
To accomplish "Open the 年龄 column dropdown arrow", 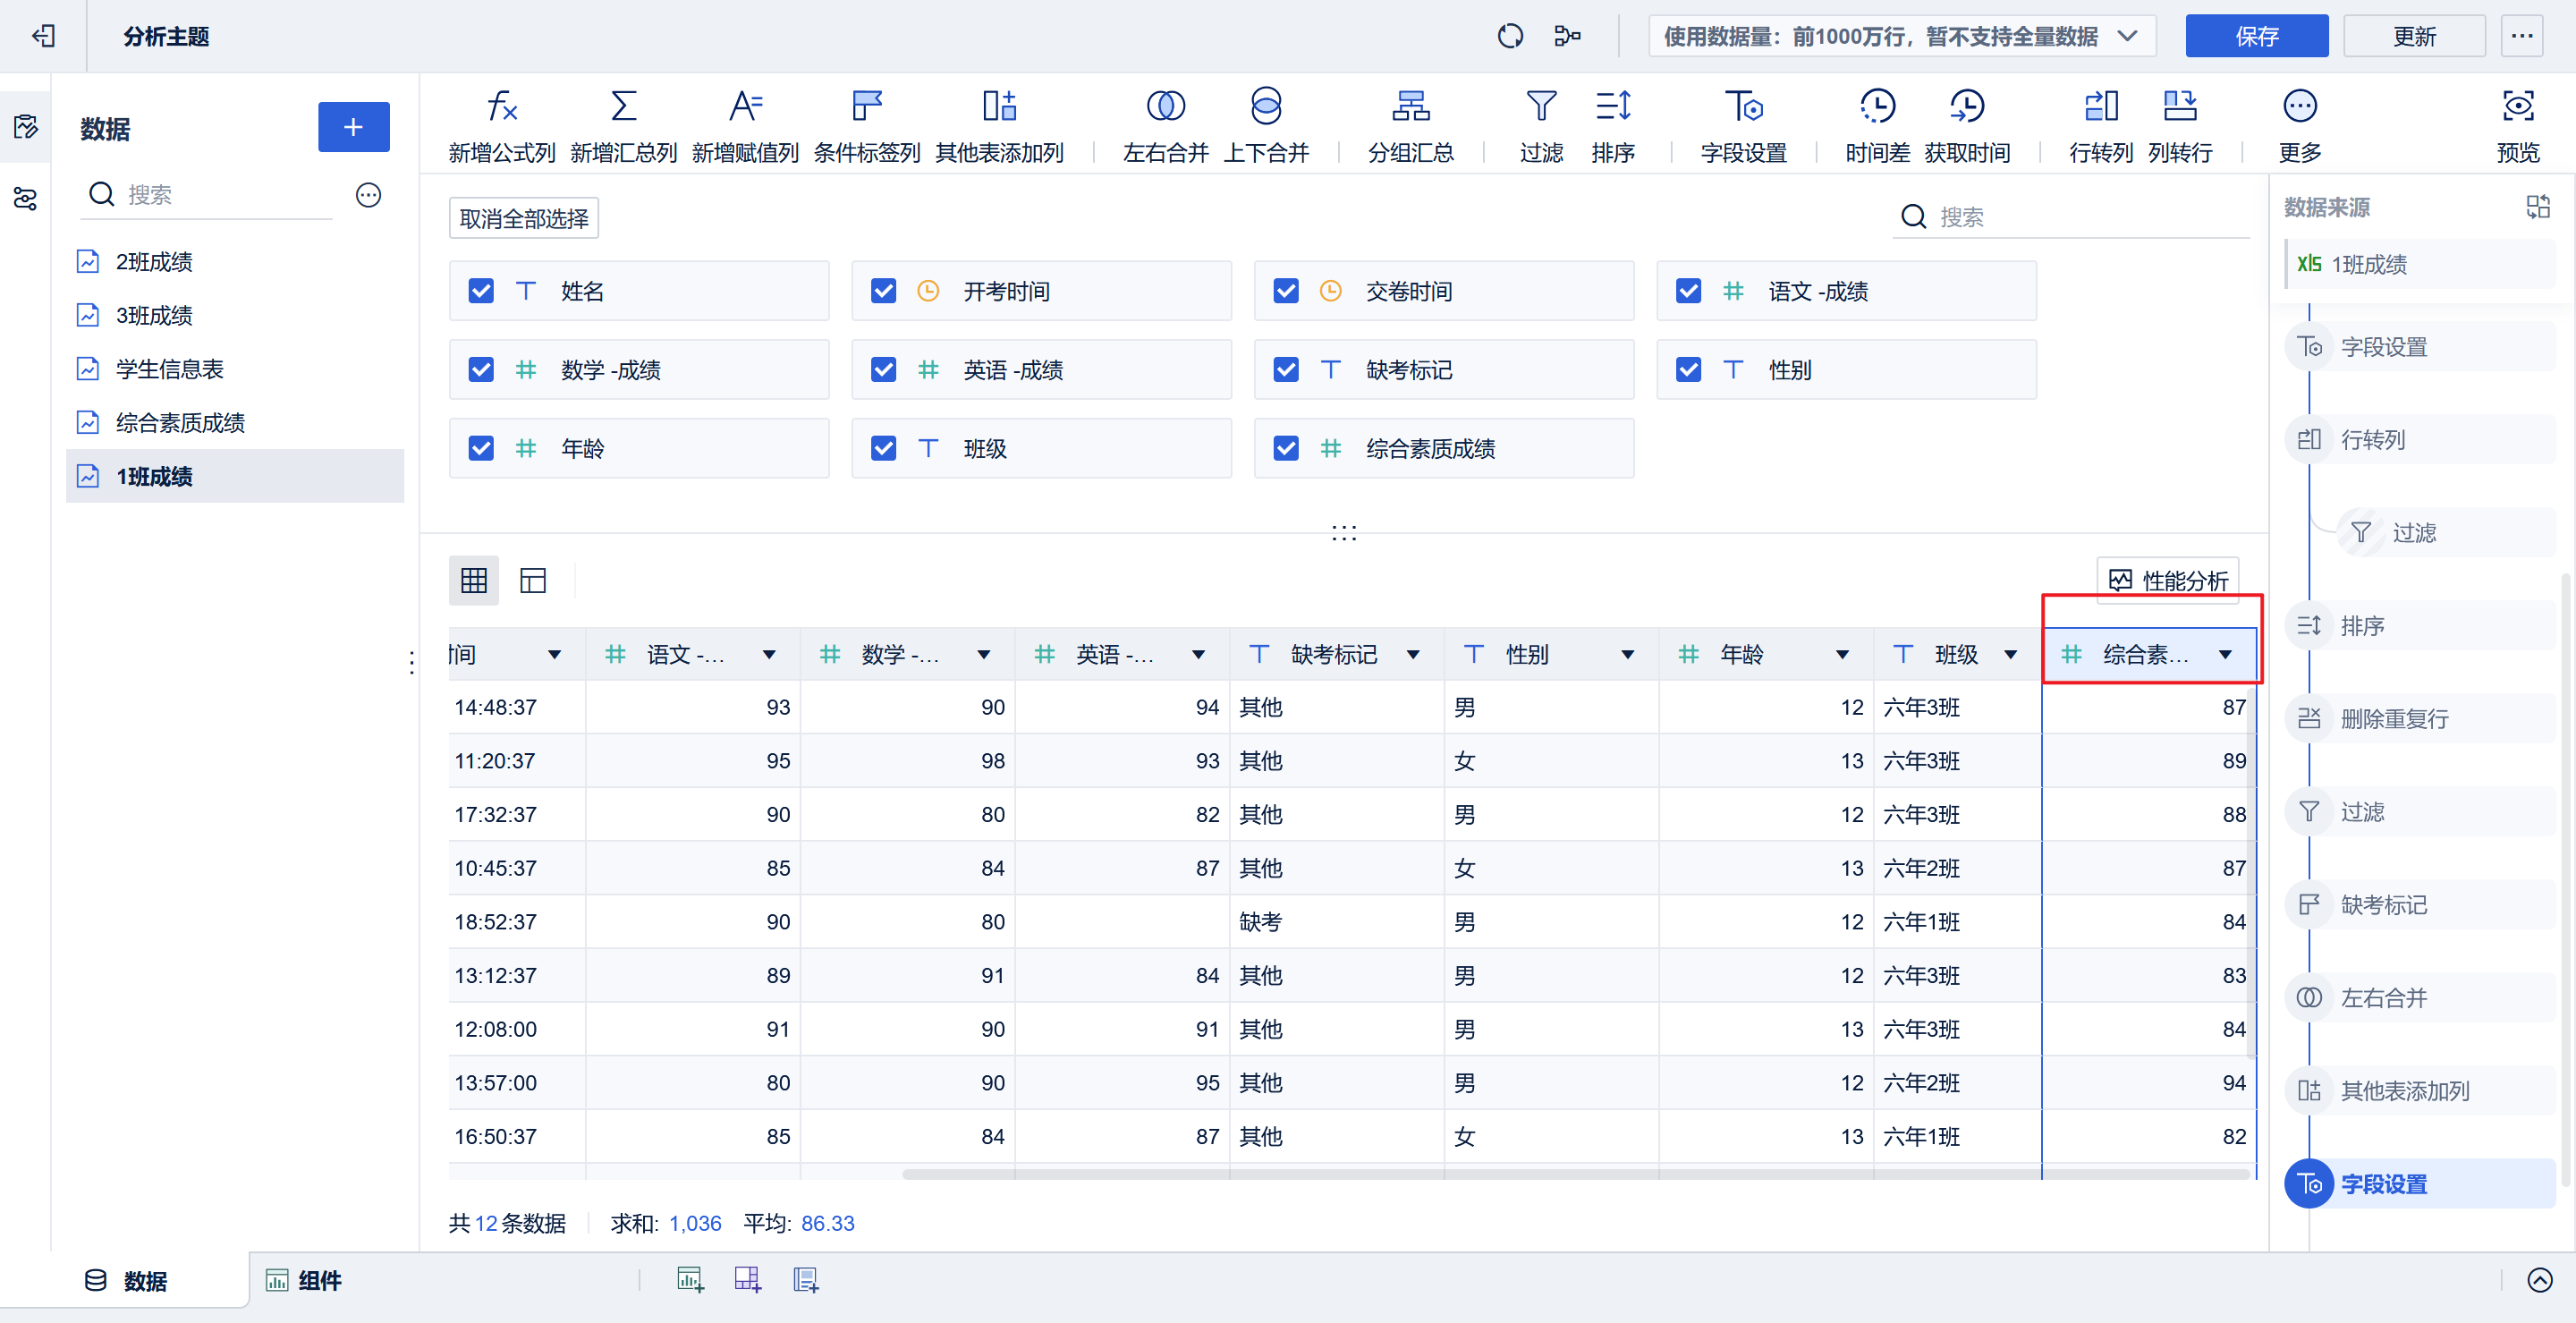I will (1842, 655).
